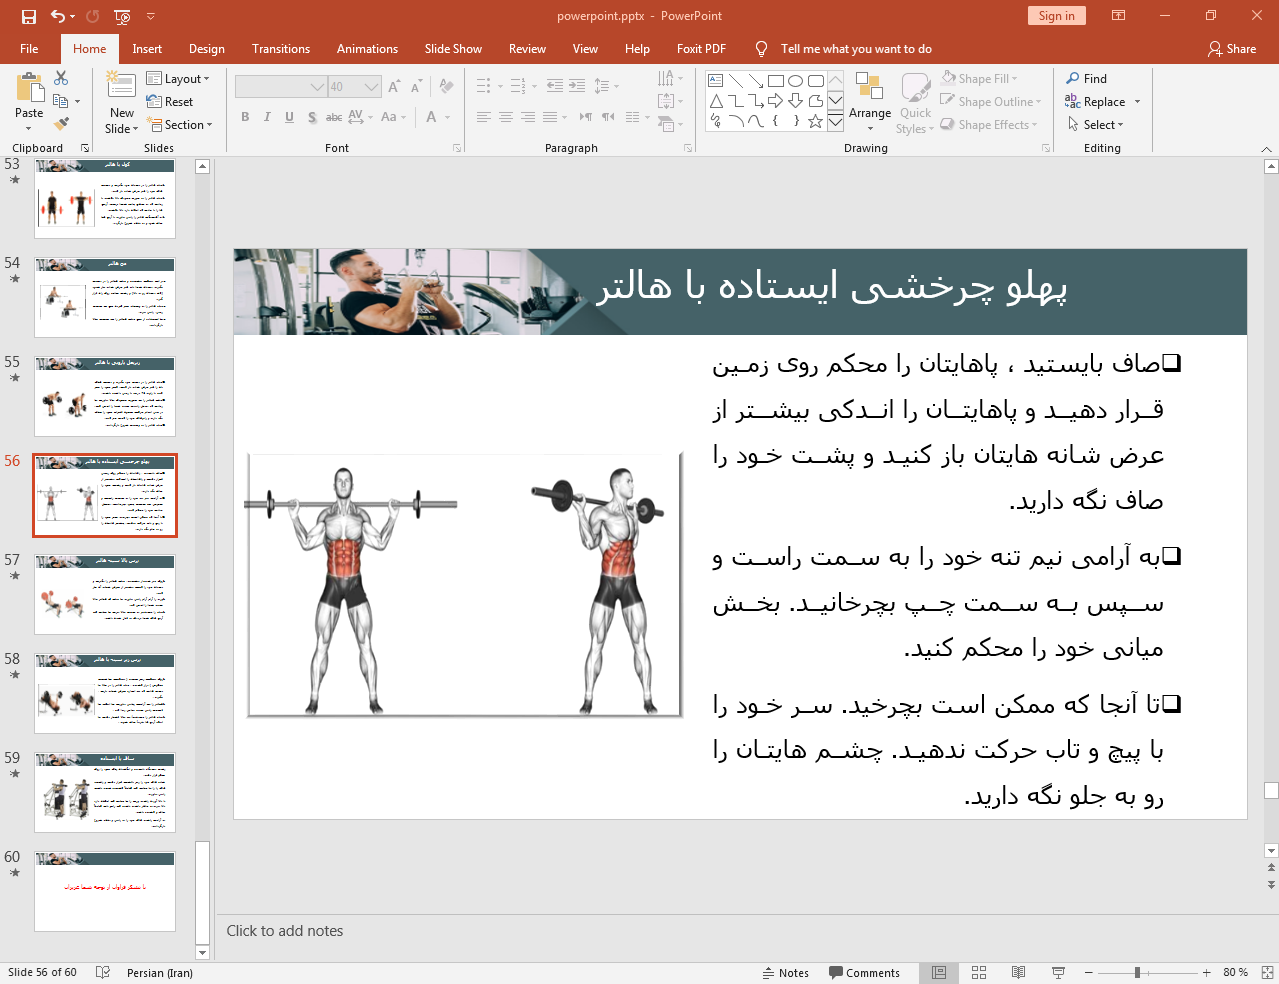Switch to Slide Sorter view icon

click(x=979, y=973)
